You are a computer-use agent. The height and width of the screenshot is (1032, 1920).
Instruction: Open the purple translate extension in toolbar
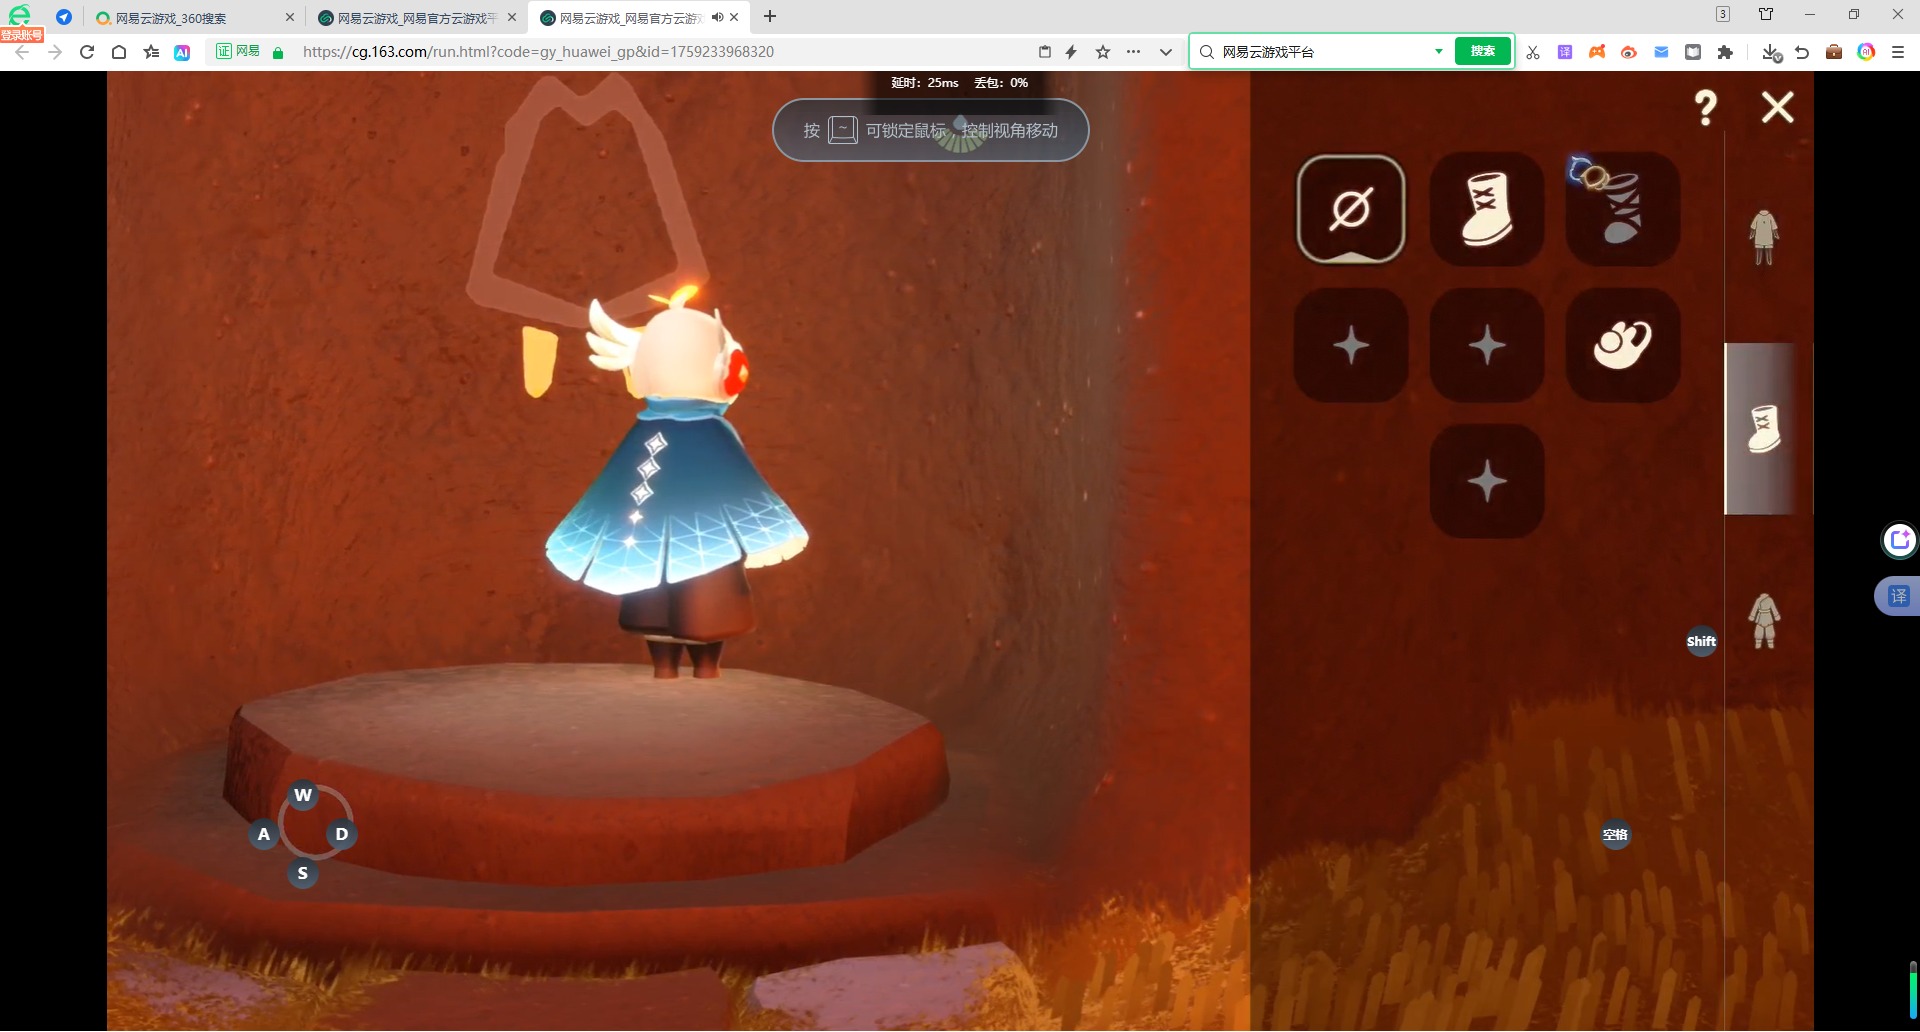point(1565,52)
